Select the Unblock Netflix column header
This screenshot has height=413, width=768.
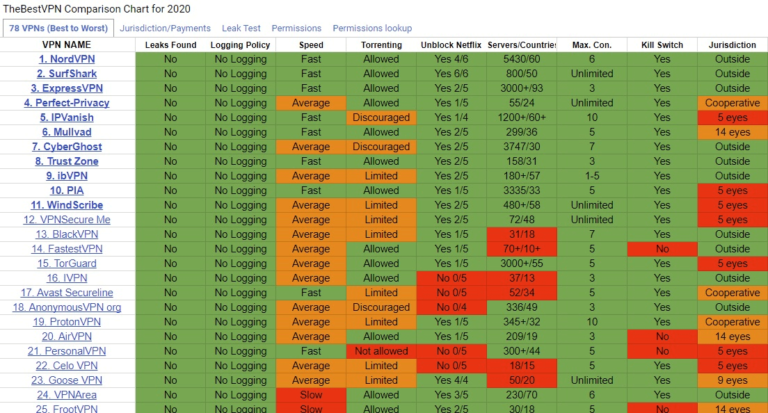point(458,45)
